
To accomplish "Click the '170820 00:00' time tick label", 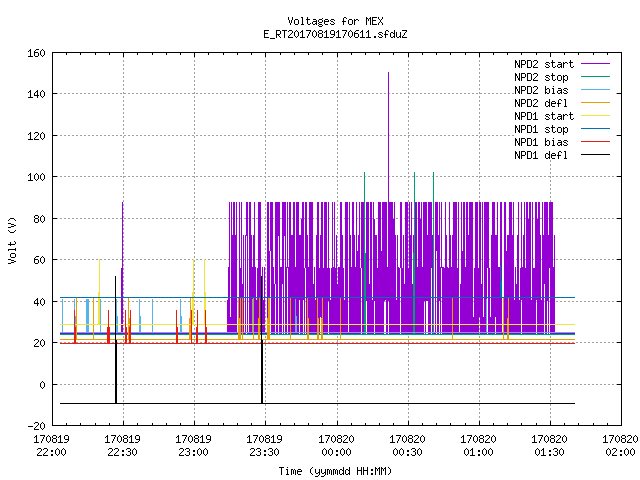I will (336, 446).
